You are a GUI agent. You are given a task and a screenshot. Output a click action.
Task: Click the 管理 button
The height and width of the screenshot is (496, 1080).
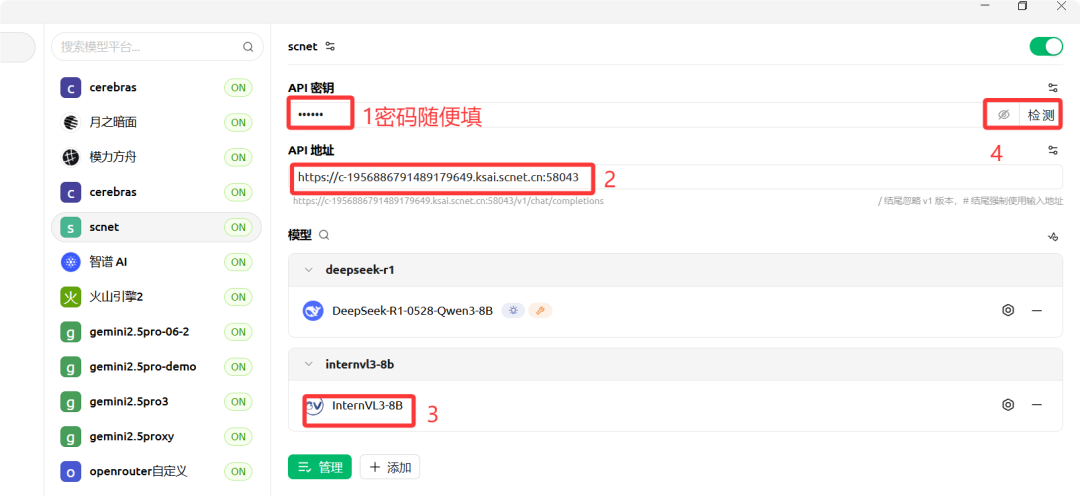pyautogui.click(x=320, y=467)
